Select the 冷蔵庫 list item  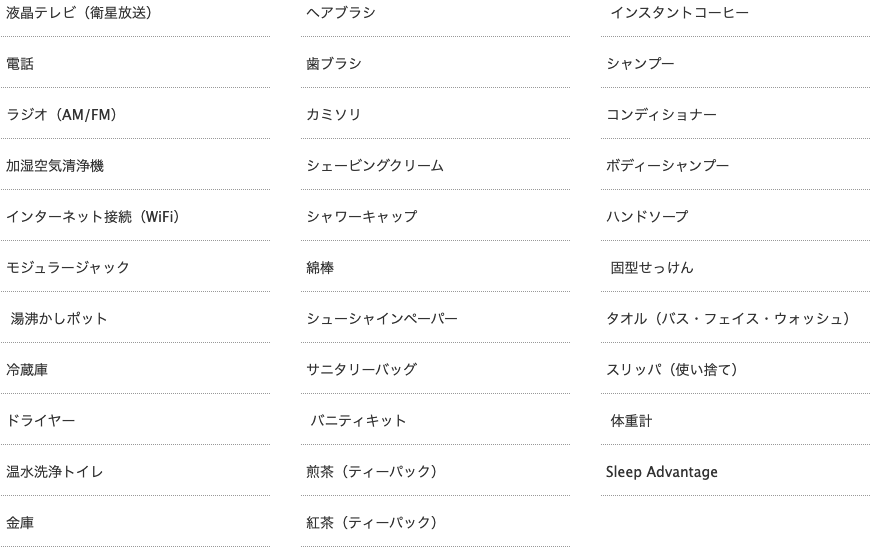point(27,370)
